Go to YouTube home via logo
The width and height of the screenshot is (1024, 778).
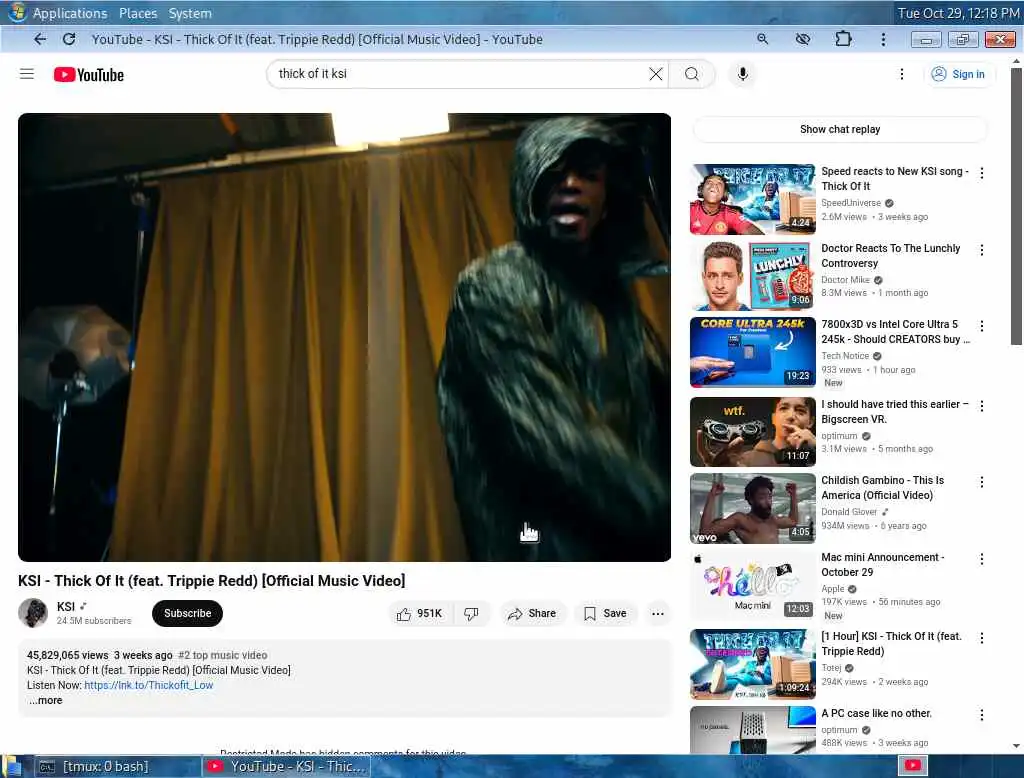pos(89,74)
